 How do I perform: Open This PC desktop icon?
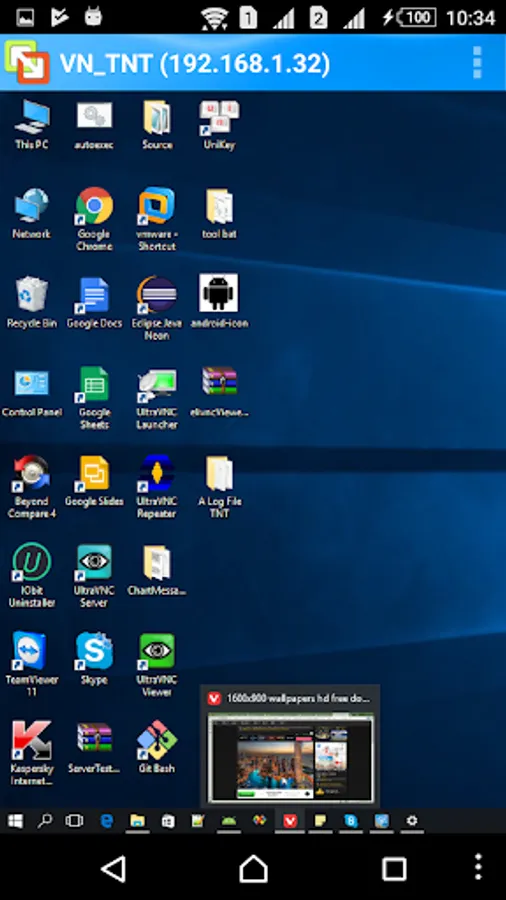coord(32,125)
